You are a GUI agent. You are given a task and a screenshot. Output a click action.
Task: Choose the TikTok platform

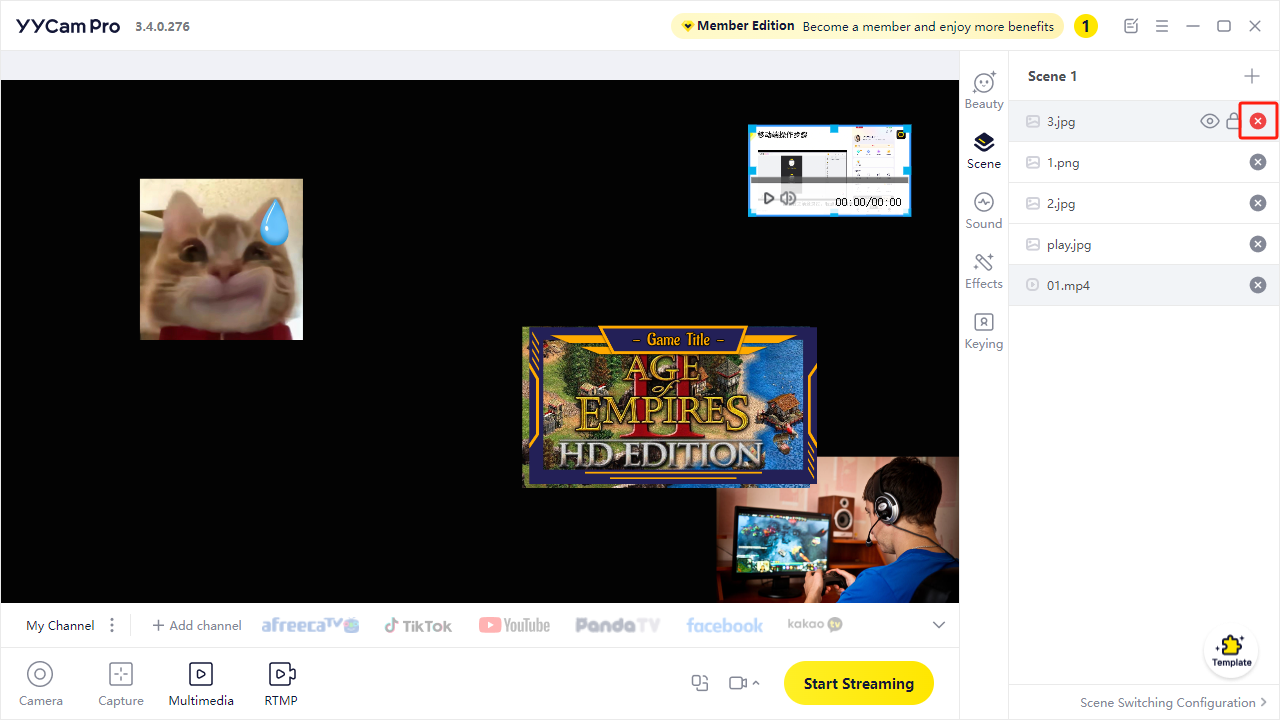tap(418, 625)
